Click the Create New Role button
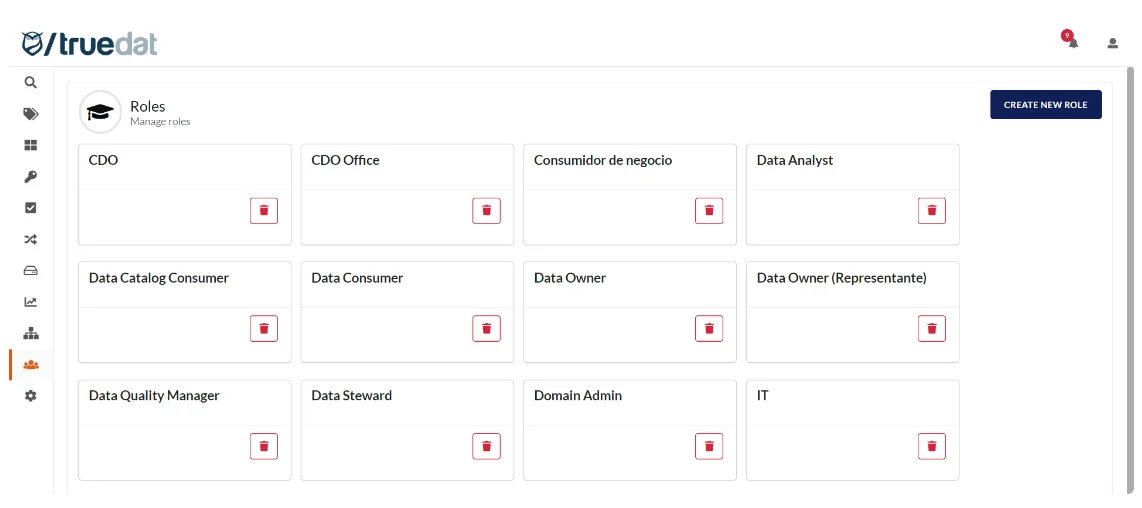Image resolution: width=1142 pixels, height=508 pixels. point(1045,105)
